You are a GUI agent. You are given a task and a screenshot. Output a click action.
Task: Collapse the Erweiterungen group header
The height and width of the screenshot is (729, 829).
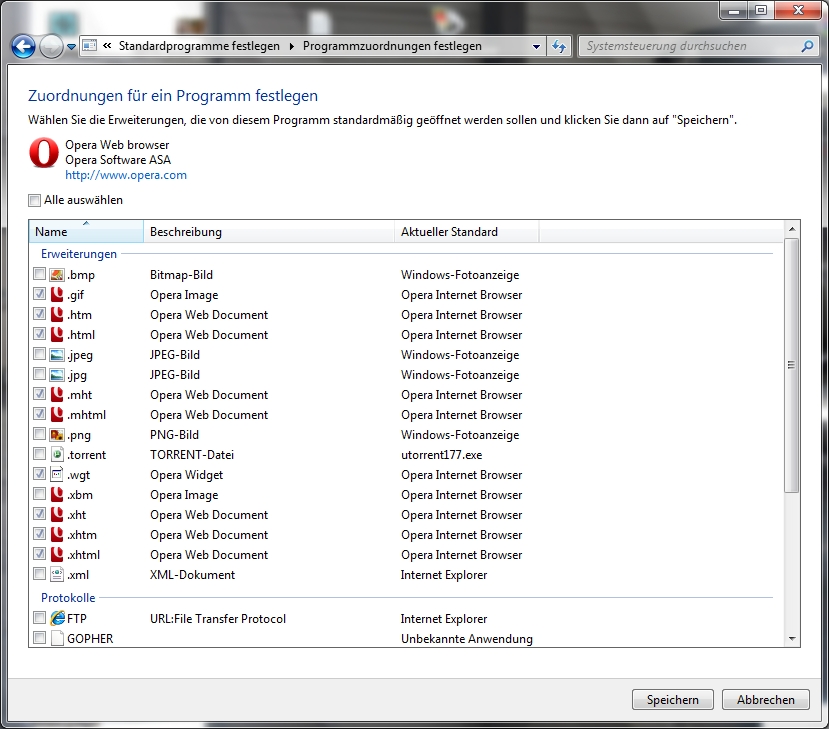[x=79, y=254]
